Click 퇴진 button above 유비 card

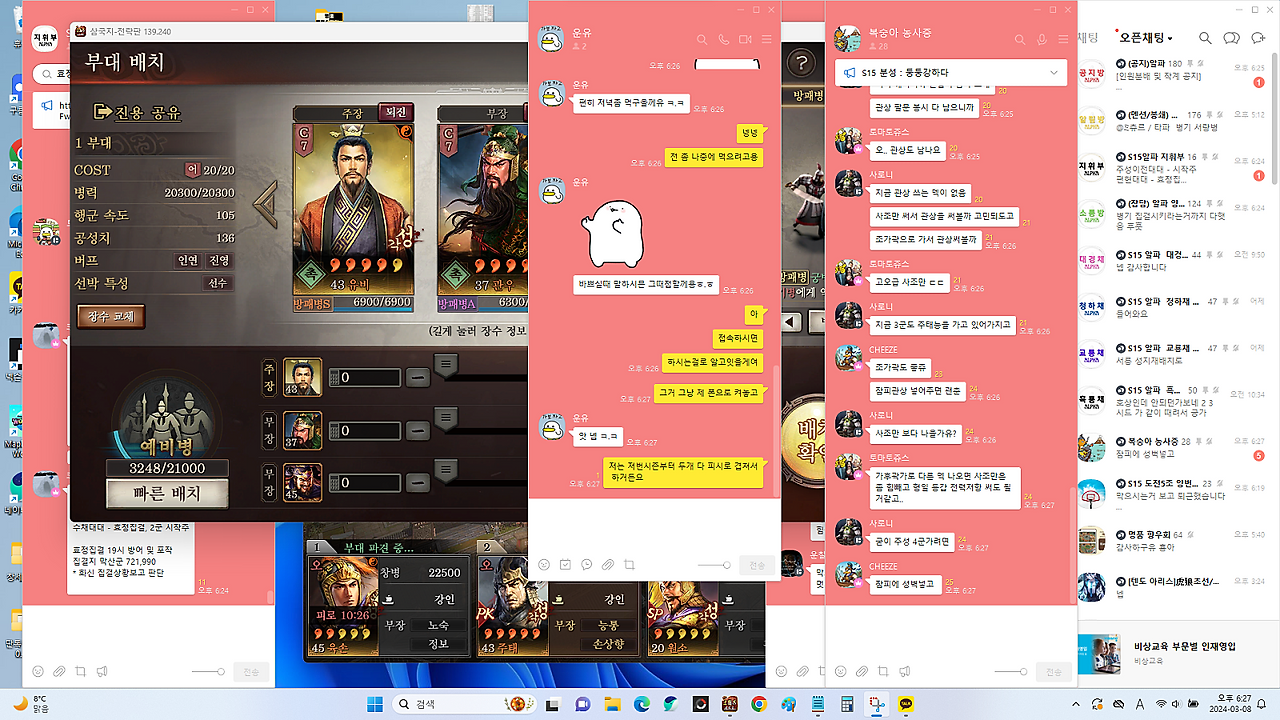pos(394,113)
